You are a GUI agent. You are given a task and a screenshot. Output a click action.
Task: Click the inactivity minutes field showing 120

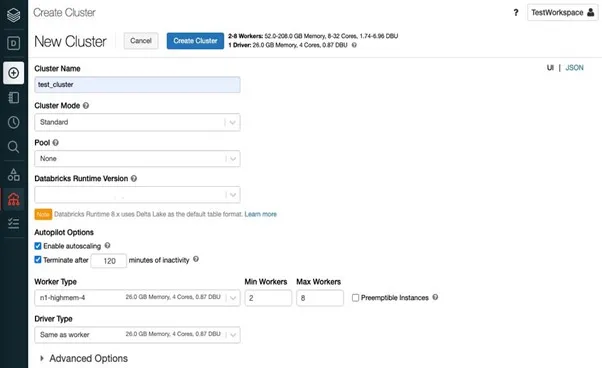(x=109, y=261)
